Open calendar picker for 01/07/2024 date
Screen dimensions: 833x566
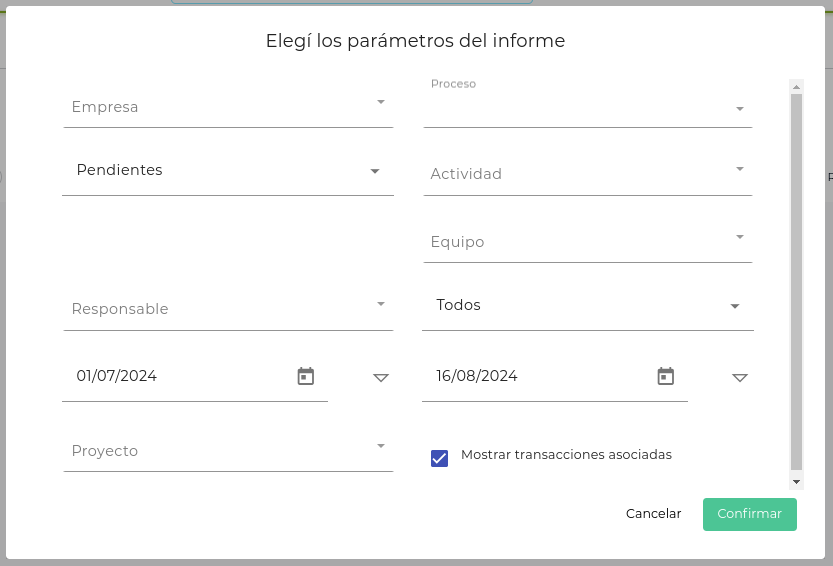(x=306, y=376)
